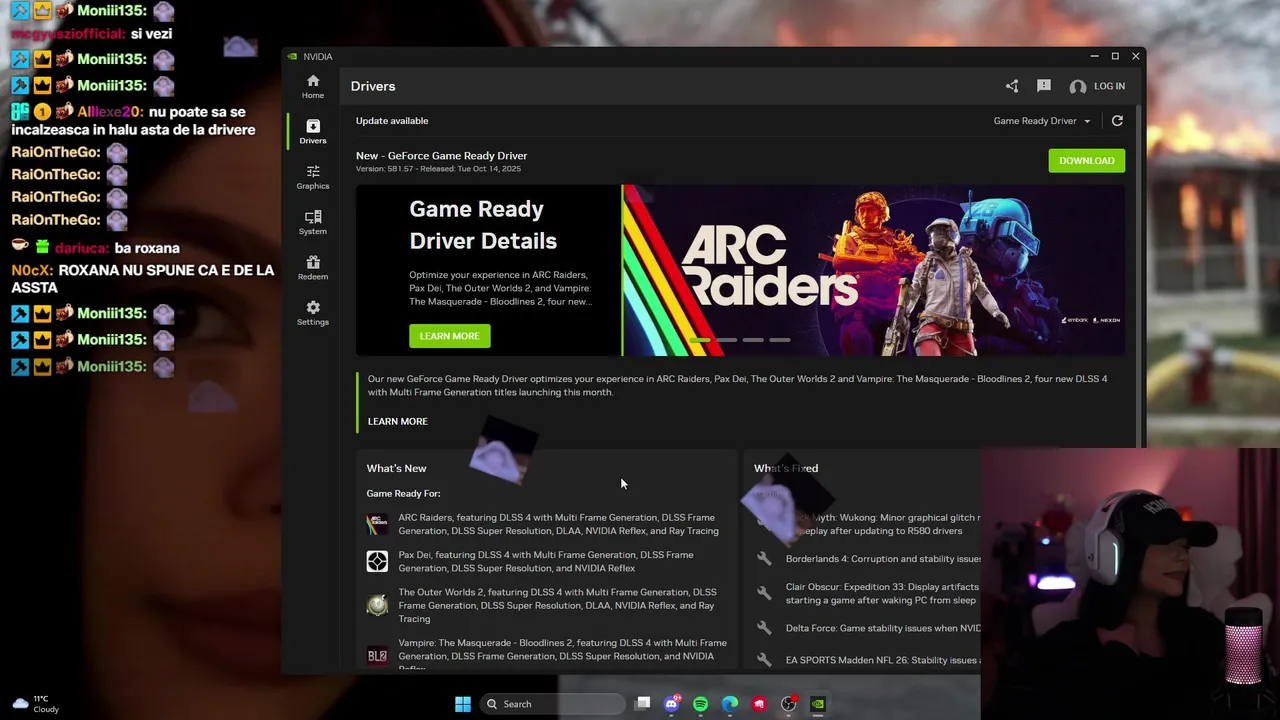Click wrench icon beside Borderlands 4 fix
Image resolution: width=1280 pixels, height=720 pixels.
tap(764, 559)
